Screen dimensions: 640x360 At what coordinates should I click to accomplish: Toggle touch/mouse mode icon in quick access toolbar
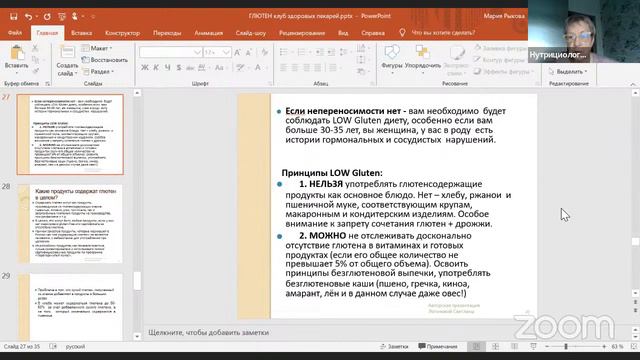click(x=75, y=16)
